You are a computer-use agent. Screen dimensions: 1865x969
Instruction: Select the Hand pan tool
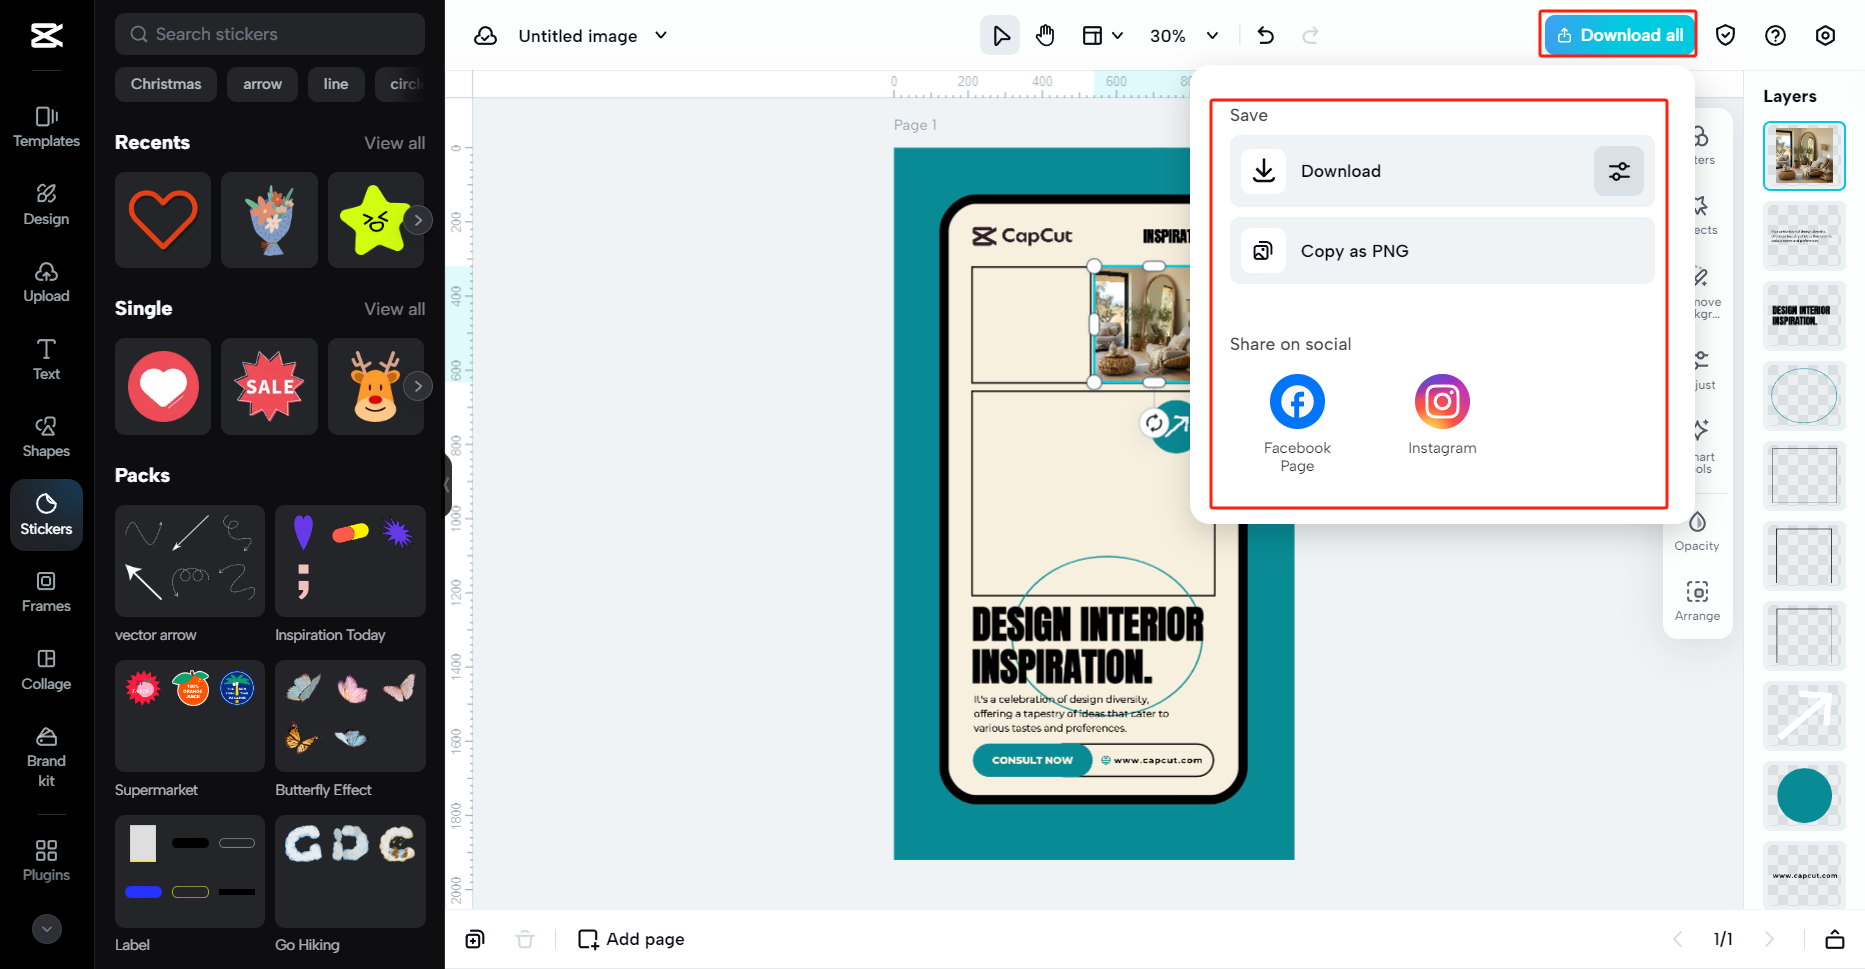pyautogui.click(x=1045, y=34)
